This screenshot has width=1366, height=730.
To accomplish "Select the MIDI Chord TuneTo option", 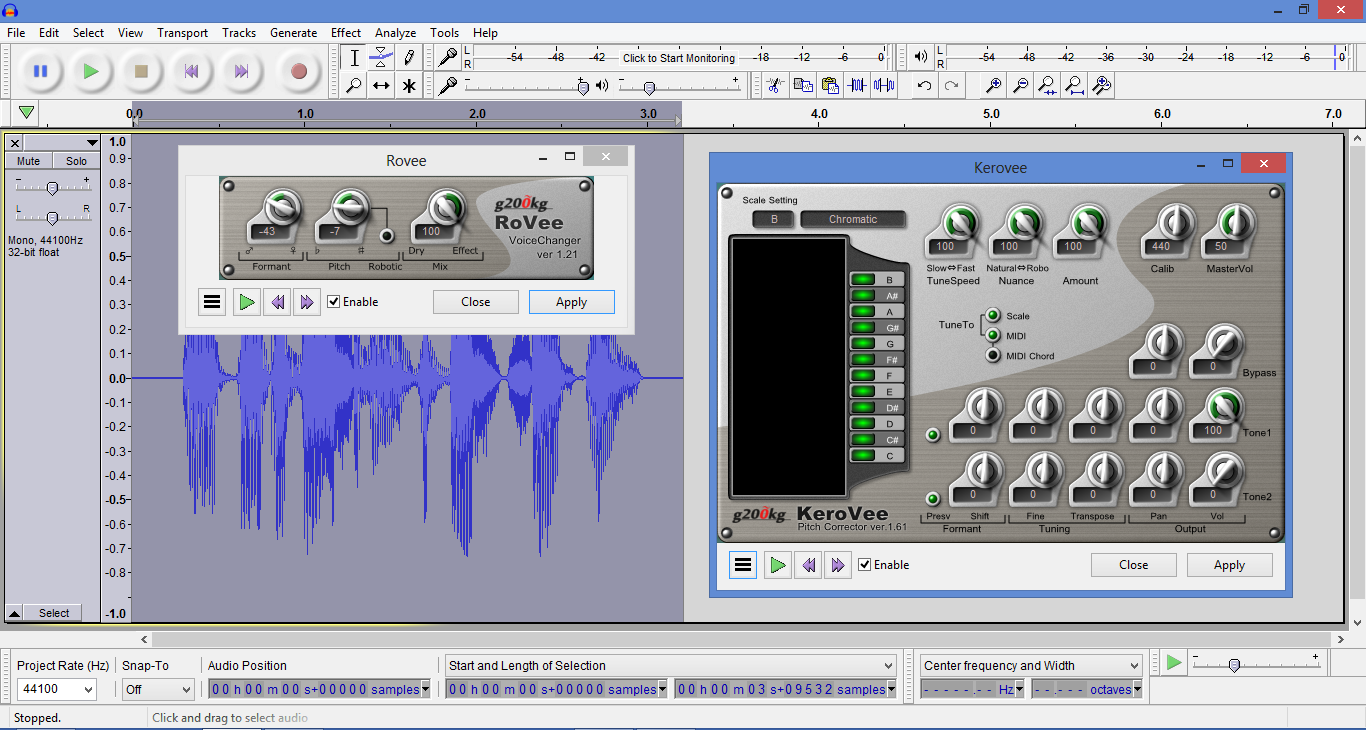I will [993, 355].
